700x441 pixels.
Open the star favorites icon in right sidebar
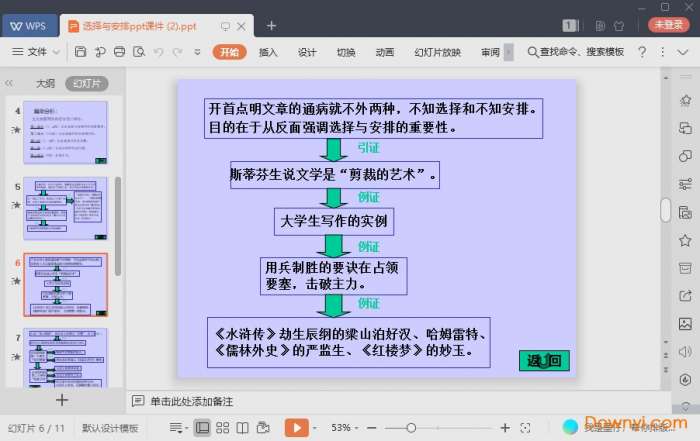pos(685,241)
